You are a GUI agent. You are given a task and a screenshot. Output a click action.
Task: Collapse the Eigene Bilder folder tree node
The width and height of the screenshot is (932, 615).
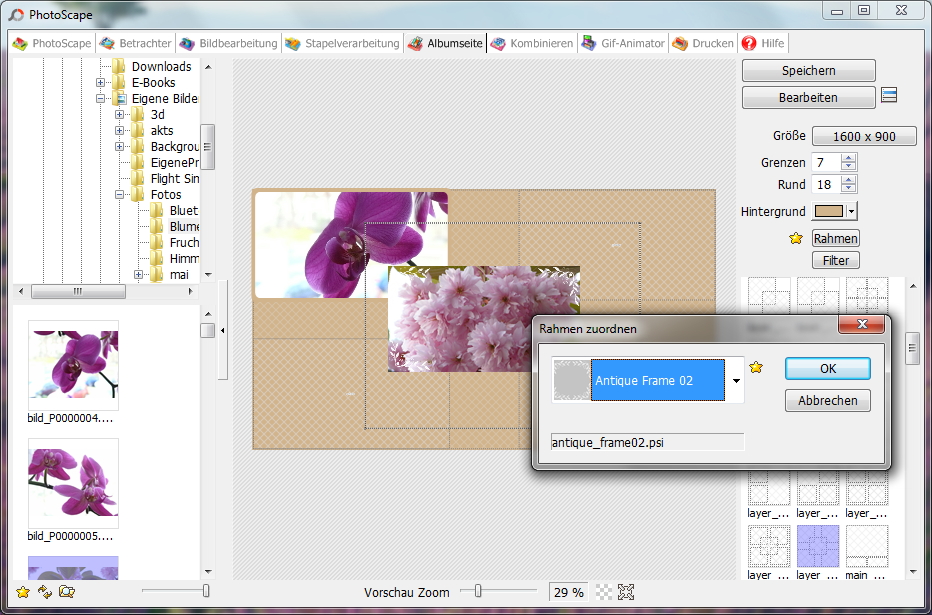[101, 99]
